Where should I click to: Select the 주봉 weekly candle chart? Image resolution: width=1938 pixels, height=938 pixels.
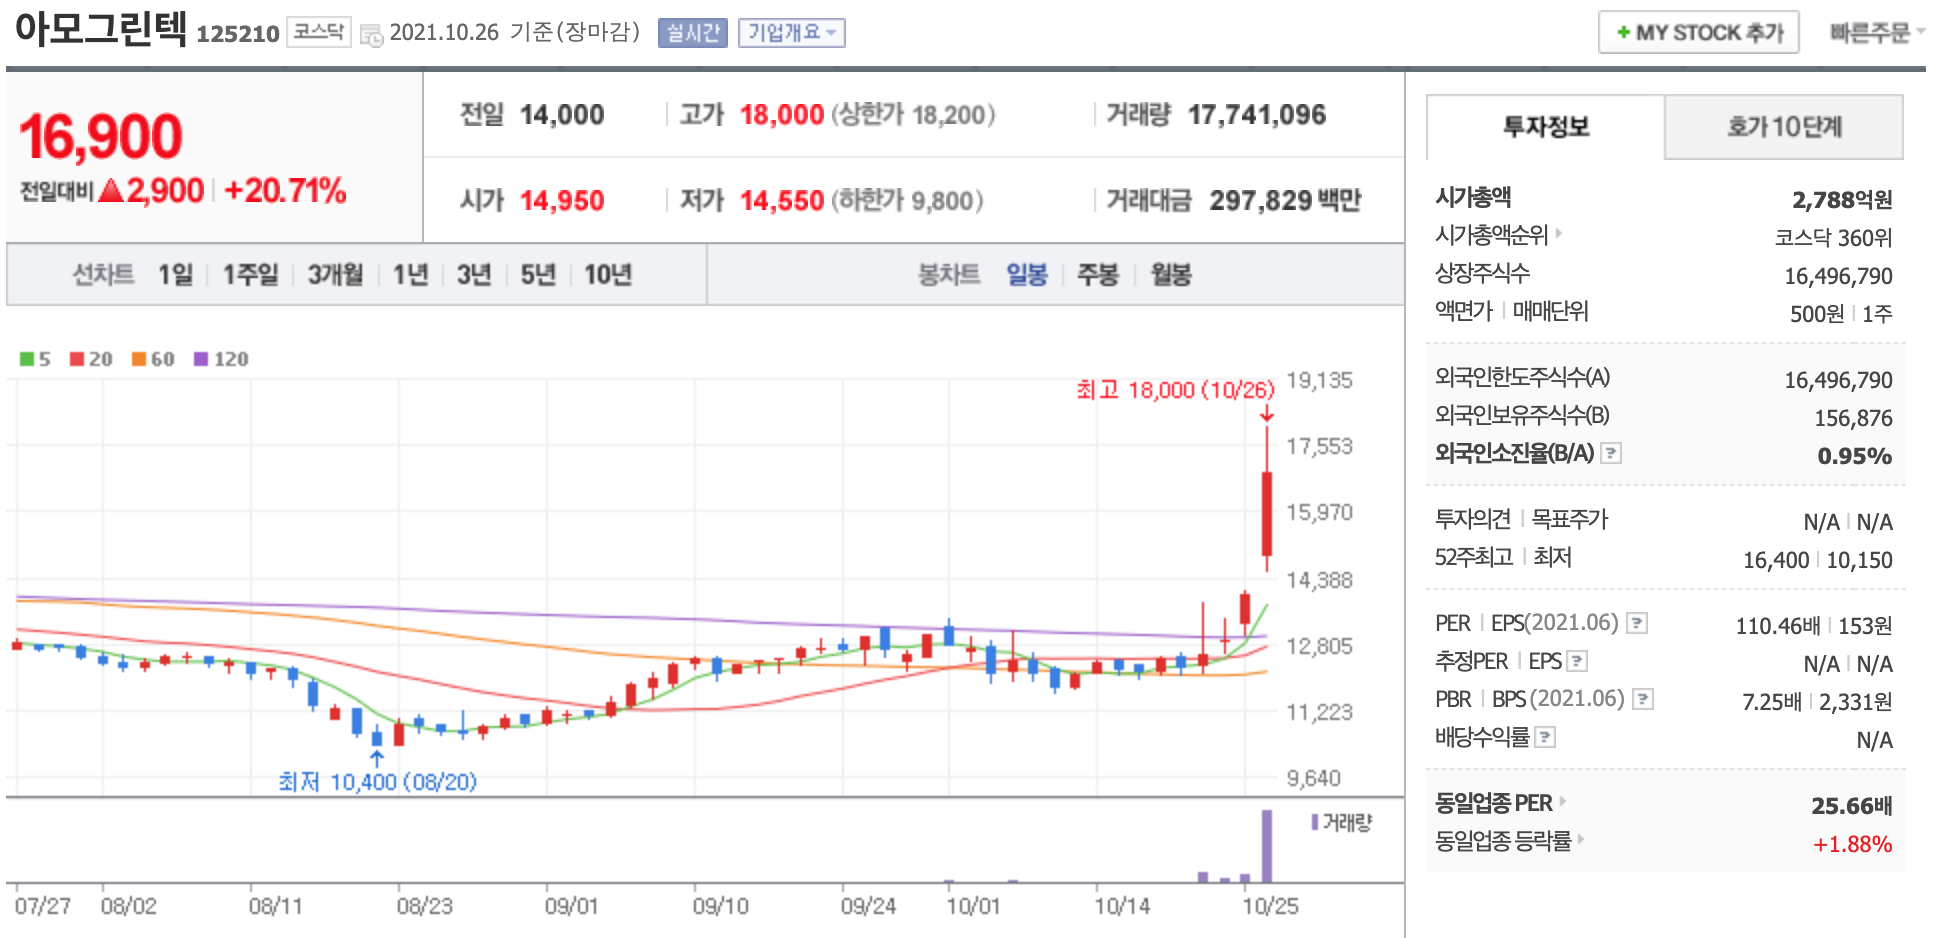click(x=1097, y=274)
